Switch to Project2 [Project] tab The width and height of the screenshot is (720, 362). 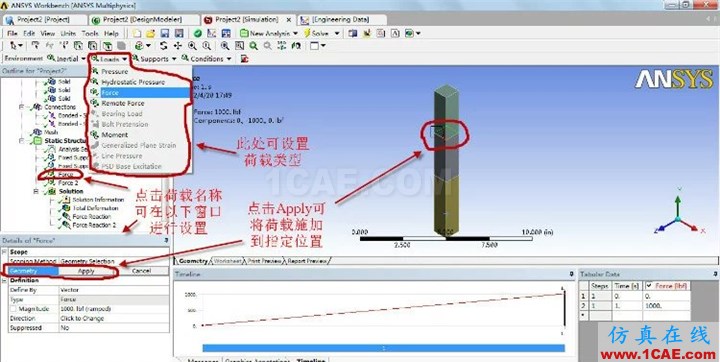click(x=44, y=20)
